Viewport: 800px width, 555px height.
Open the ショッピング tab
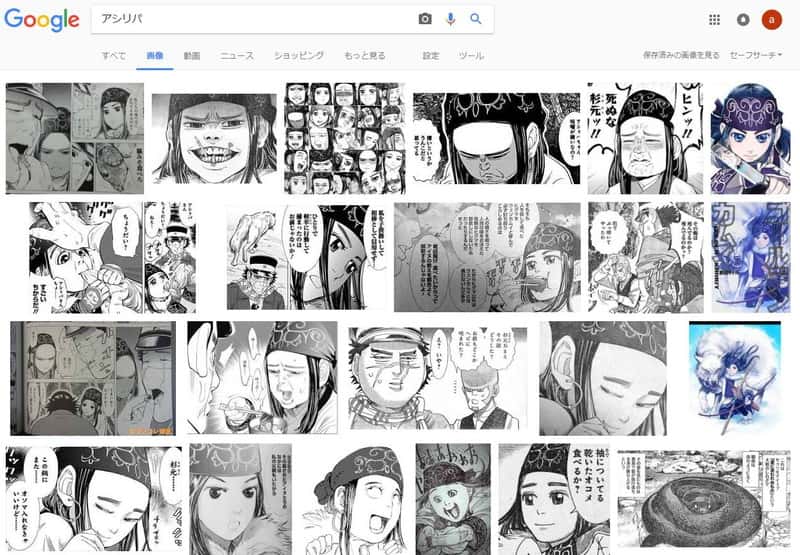[x=299, y=56]
